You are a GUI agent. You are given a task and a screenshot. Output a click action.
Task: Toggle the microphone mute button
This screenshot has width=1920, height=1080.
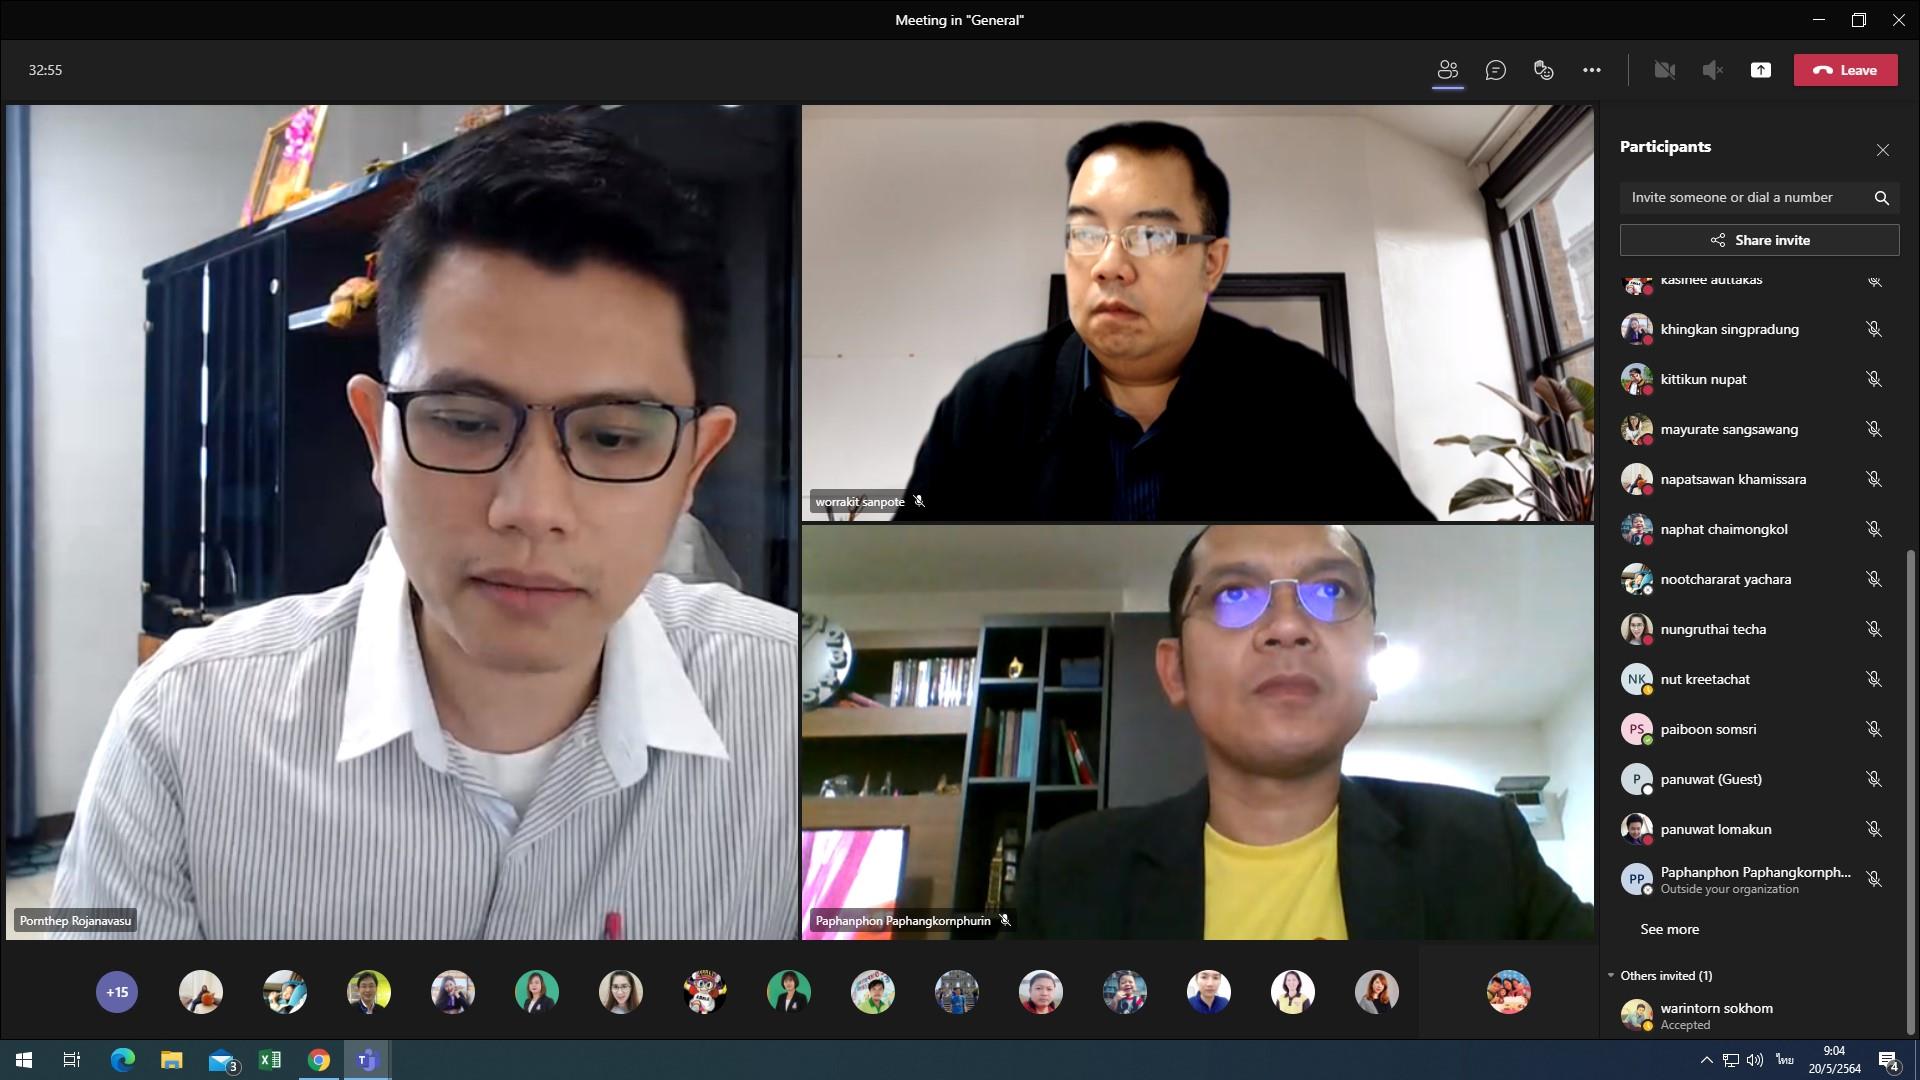1712,70
